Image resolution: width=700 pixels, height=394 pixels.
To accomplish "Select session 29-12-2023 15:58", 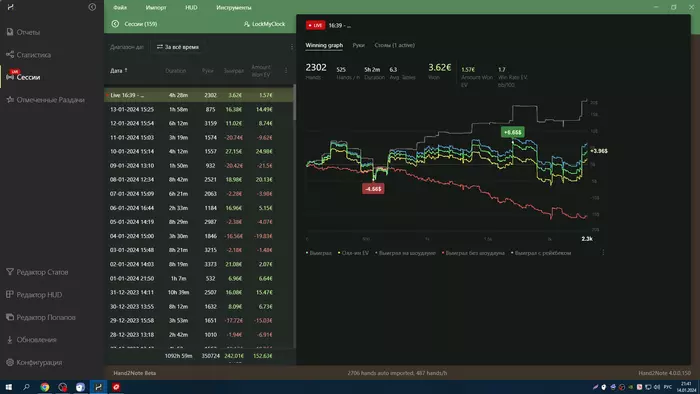I will (x=199, y=320).
